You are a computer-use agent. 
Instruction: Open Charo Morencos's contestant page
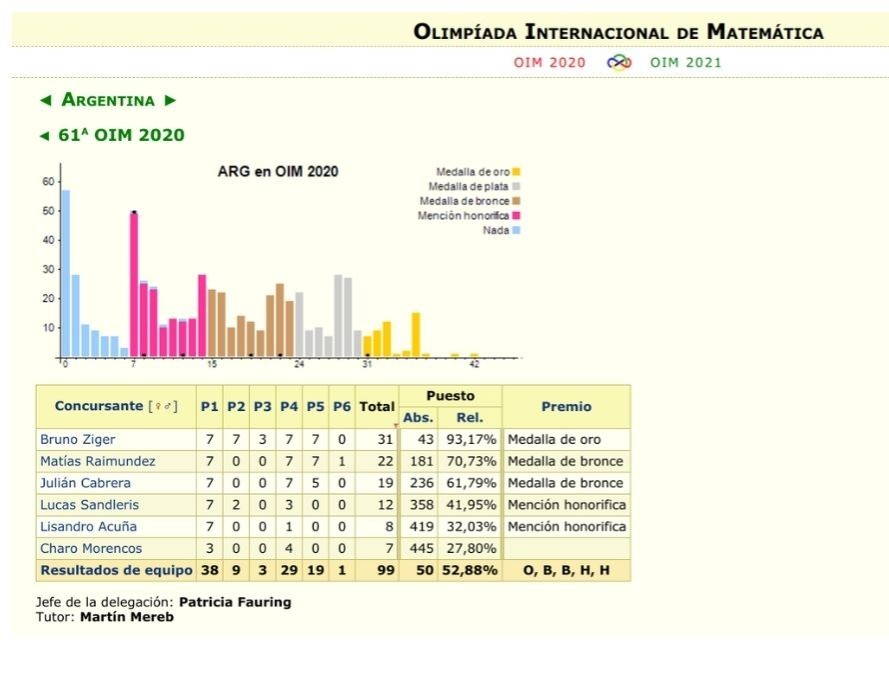tap(91, 548)
